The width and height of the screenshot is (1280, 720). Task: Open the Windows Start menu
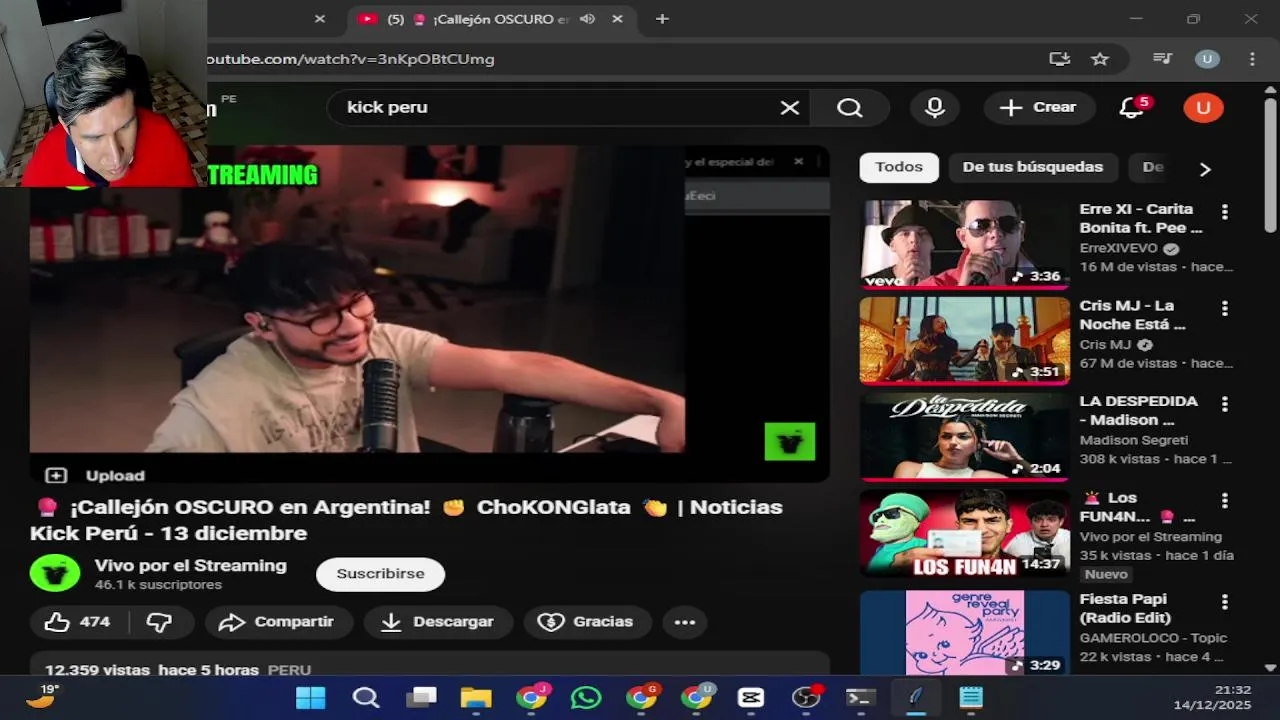(x=310, y=697)
